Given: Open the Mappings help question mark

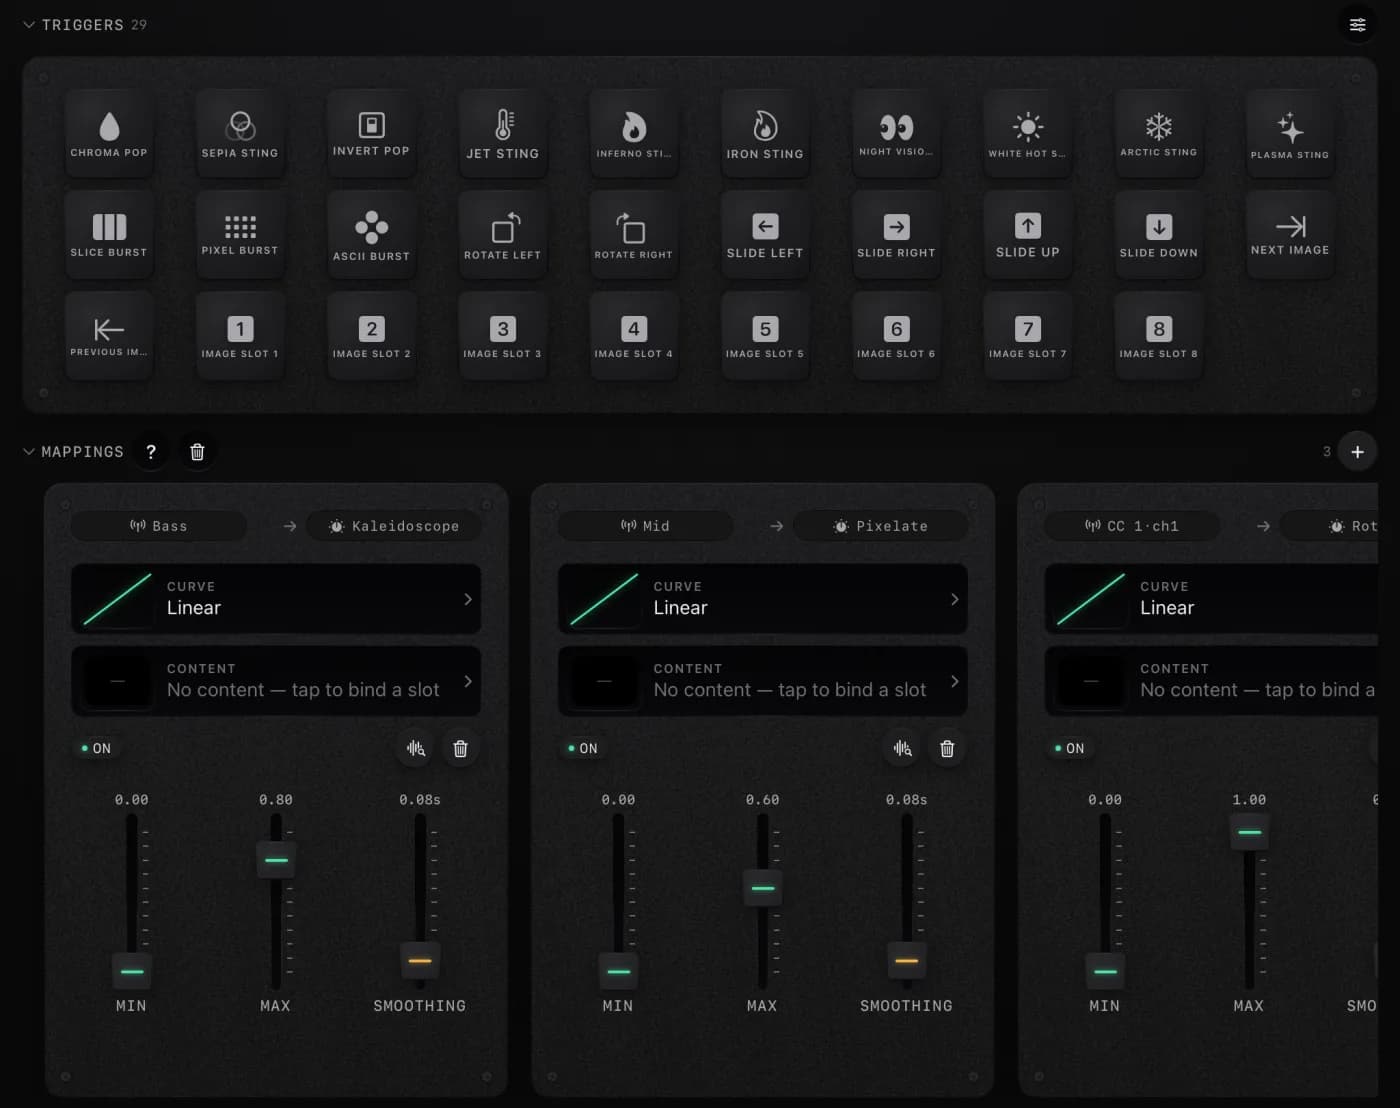Looking at the screenshot, I should click(151, 452).
